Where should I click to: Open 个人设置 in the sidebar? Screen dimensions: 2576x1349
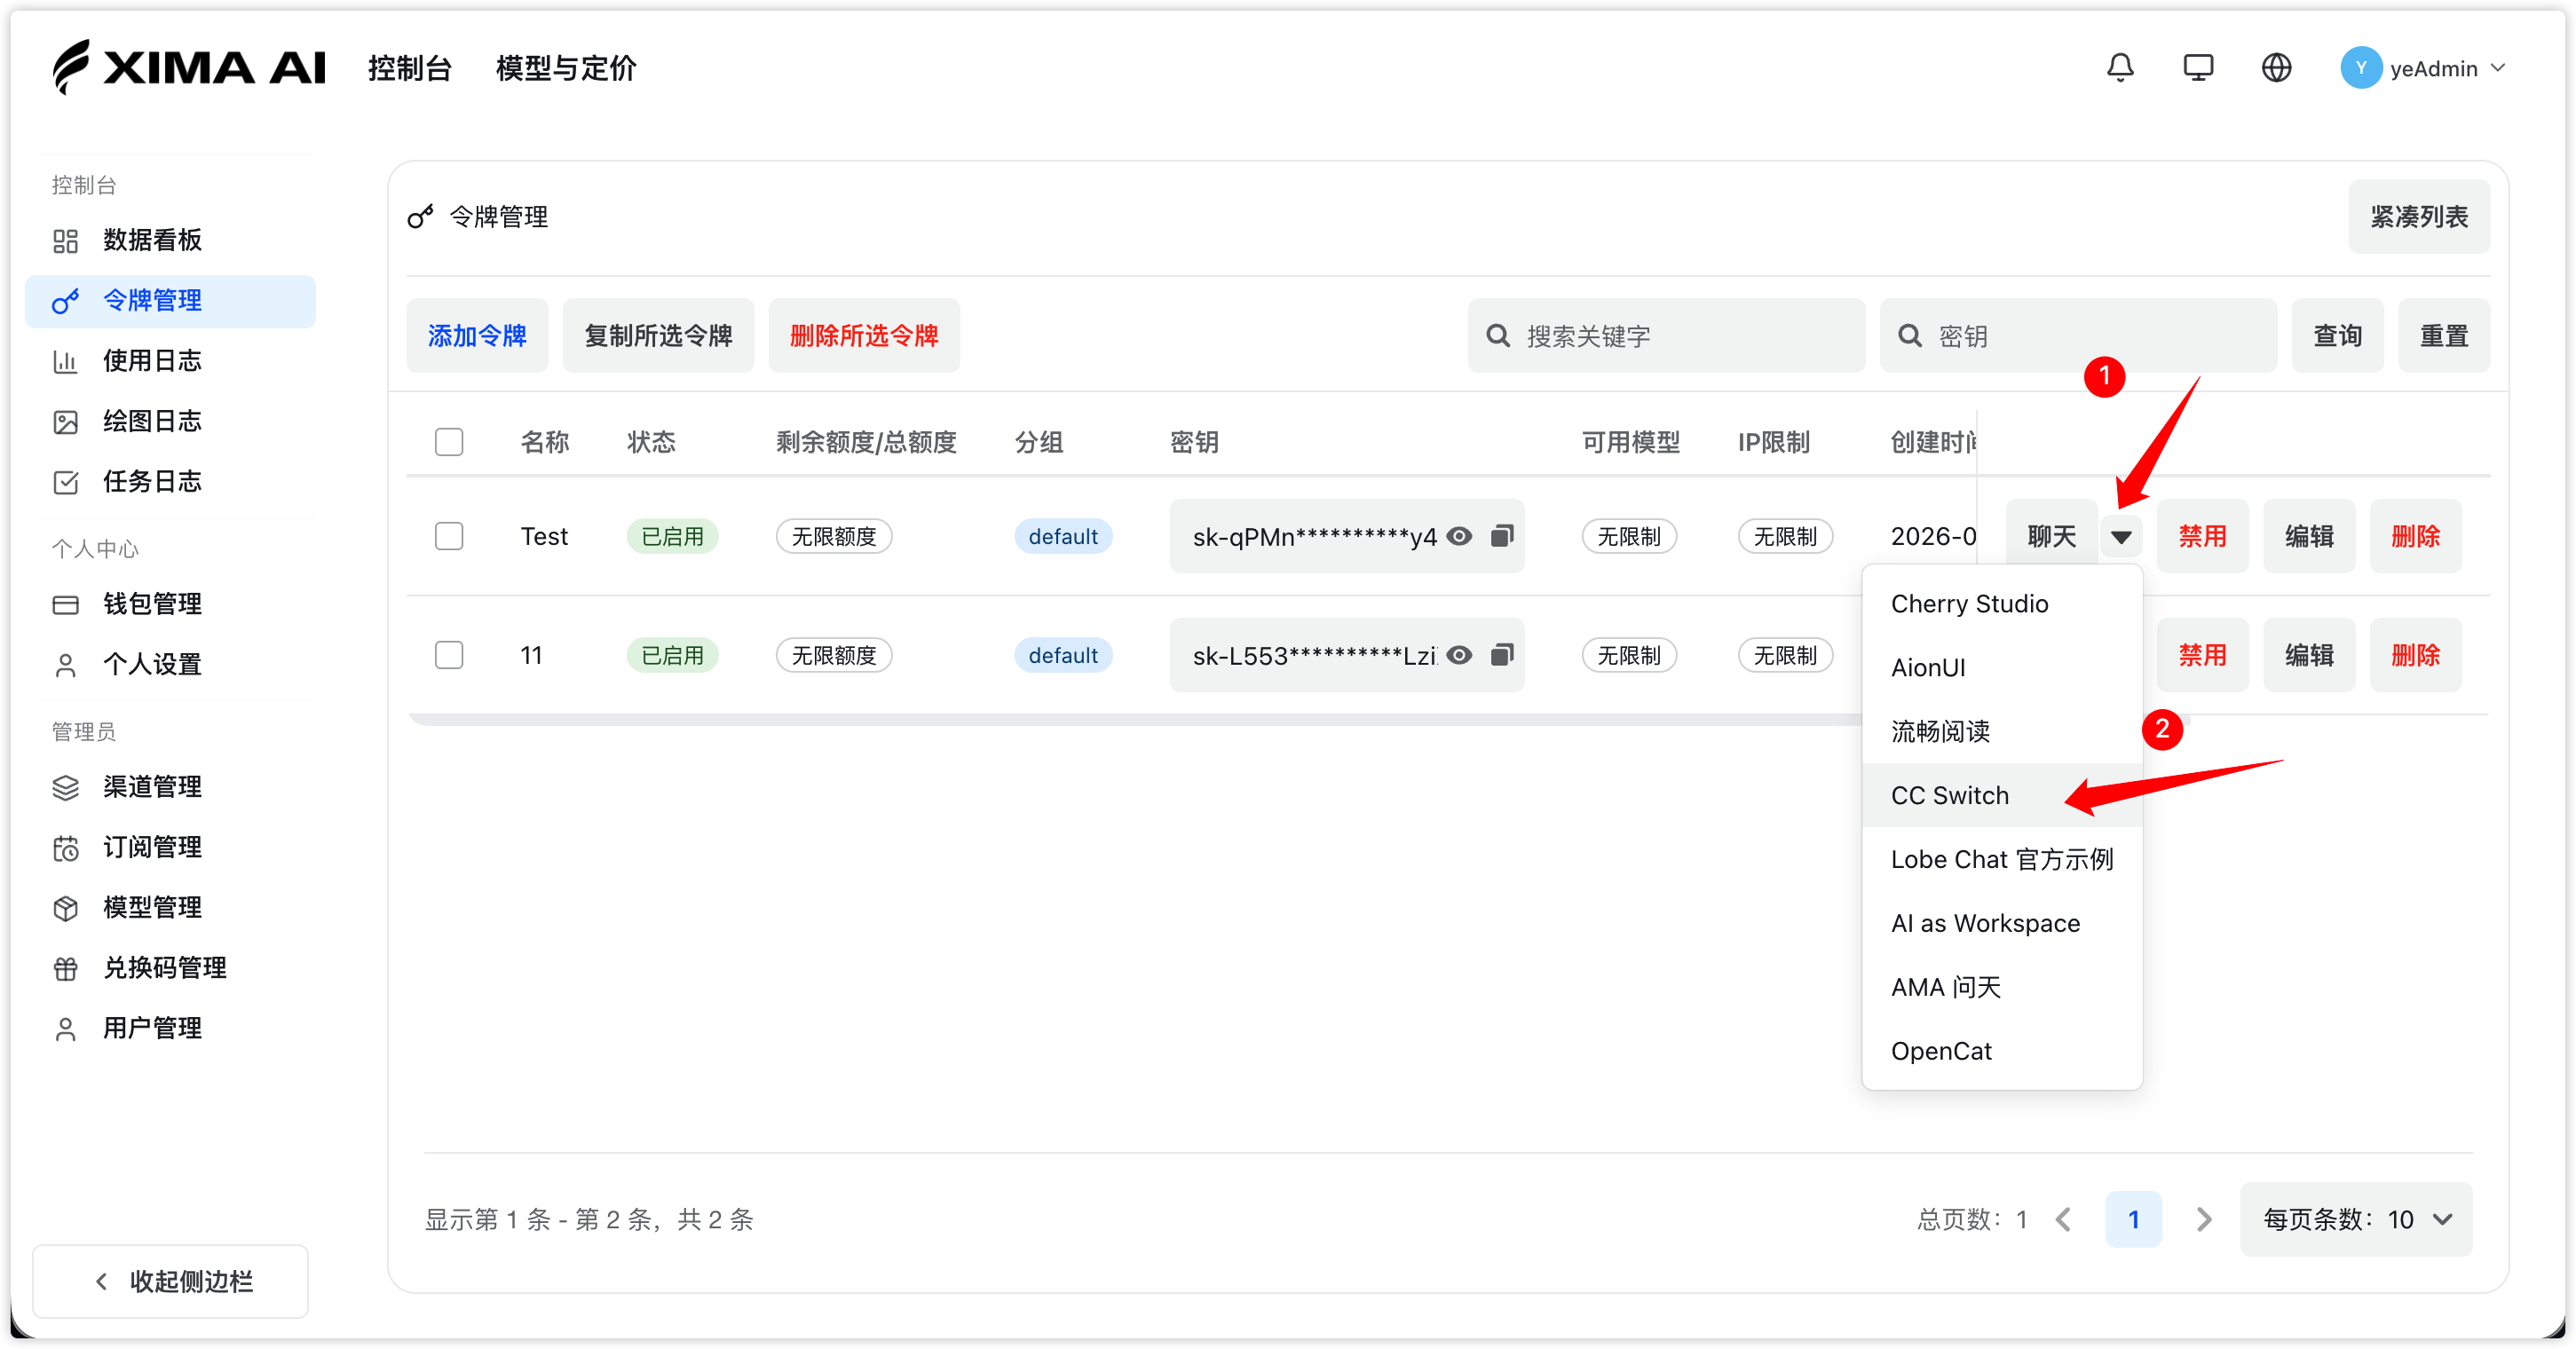(170, 665)
